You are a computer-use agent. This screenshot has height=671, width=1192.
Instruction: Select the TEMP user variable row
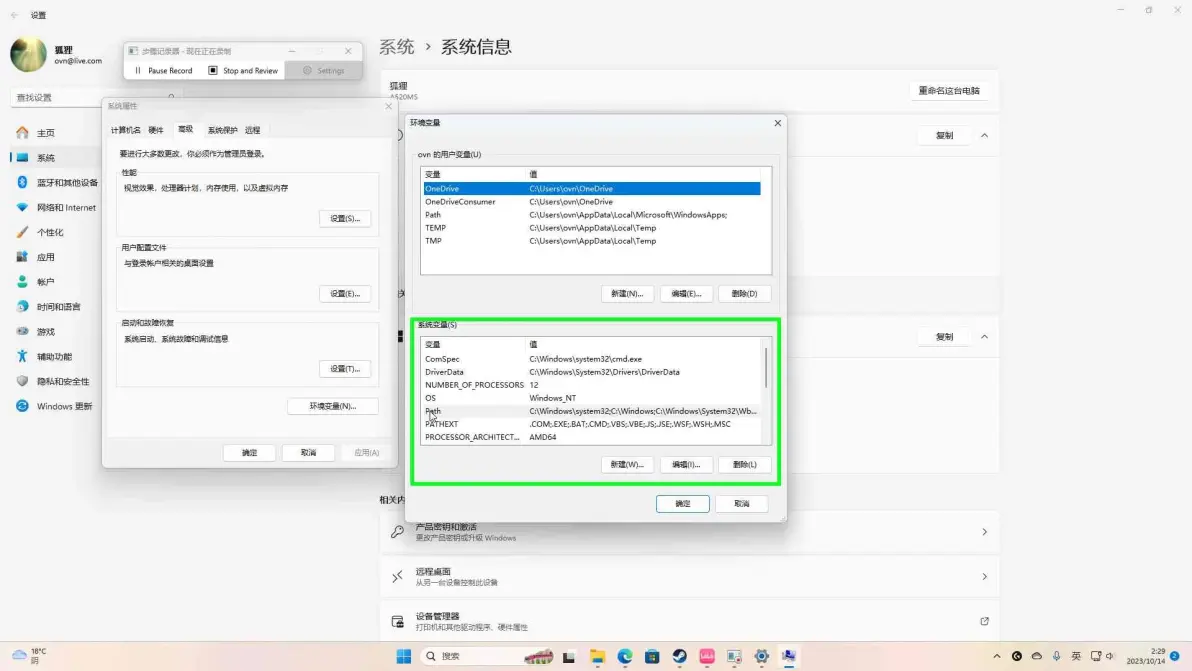tap(592, 228)
